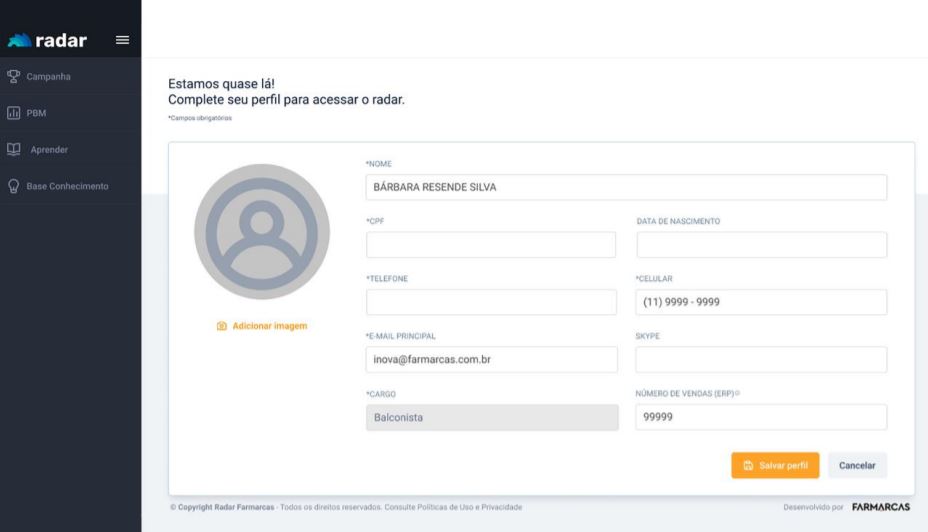
Task: Toggle the hamburger menu icon
Action: 123,40
